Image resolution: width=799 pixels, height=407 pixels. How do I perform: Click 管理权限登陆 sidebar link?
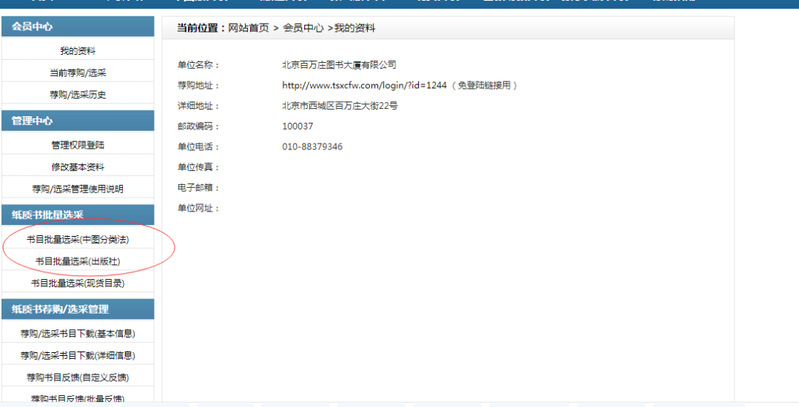(x=77, y=145)
